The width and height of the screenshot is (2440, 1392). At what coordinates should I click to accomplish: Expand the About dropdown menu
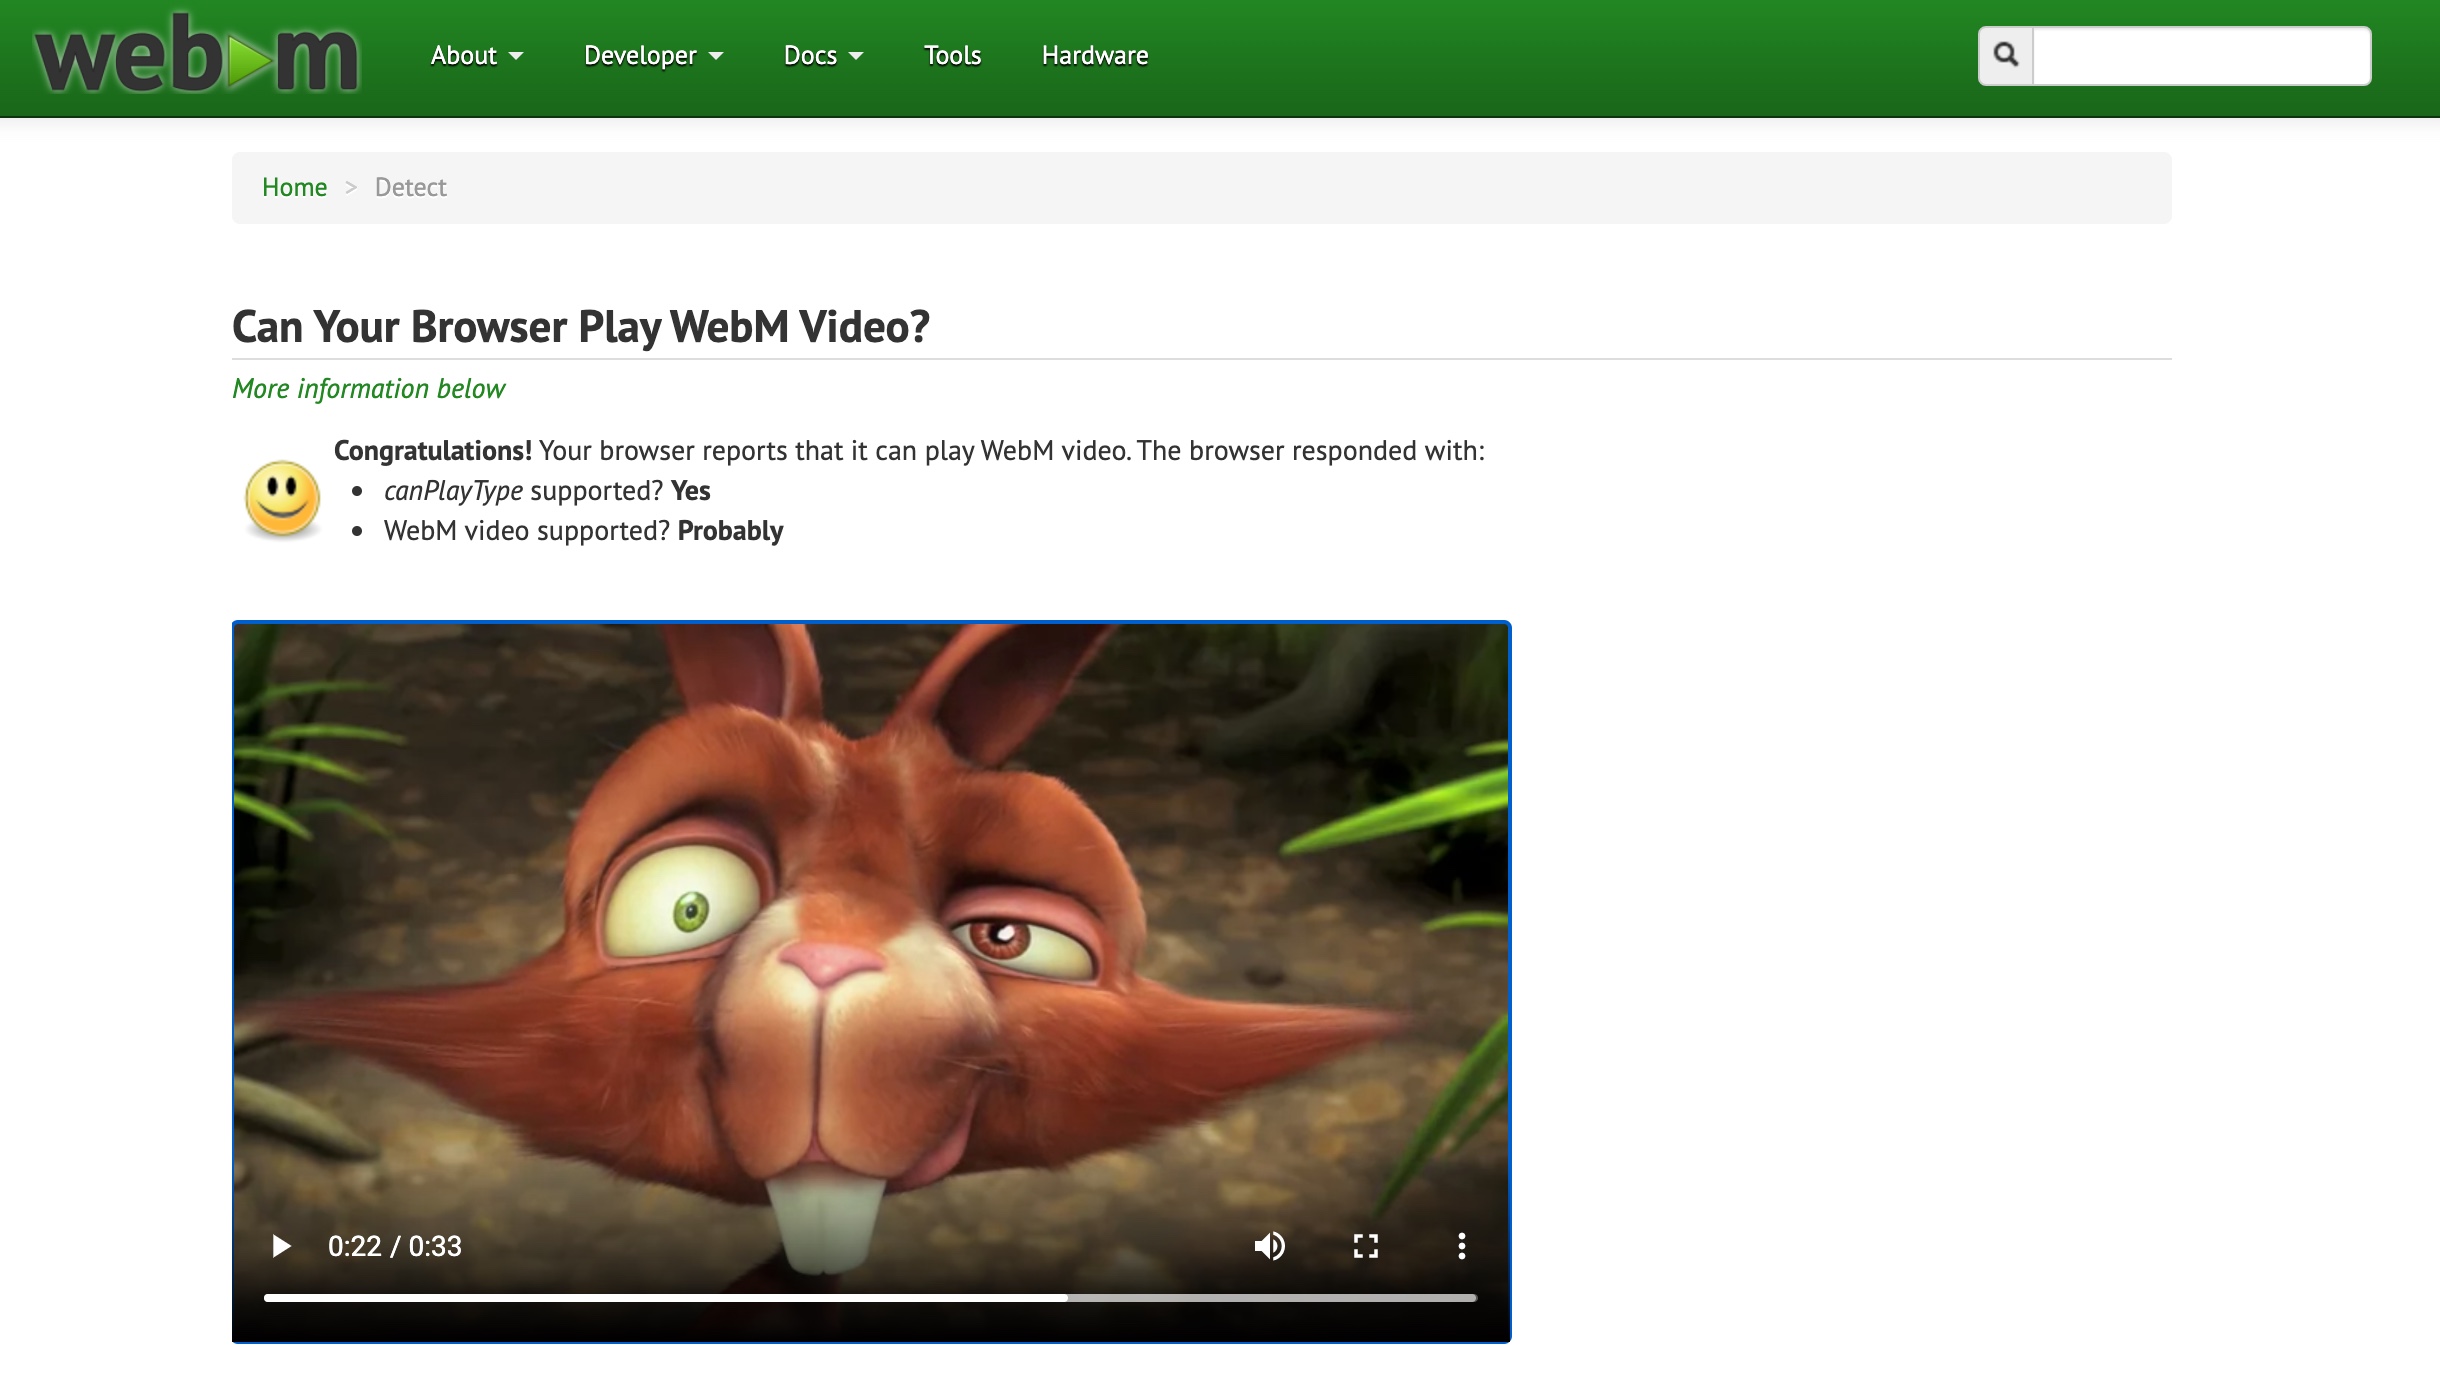point(476,56)
